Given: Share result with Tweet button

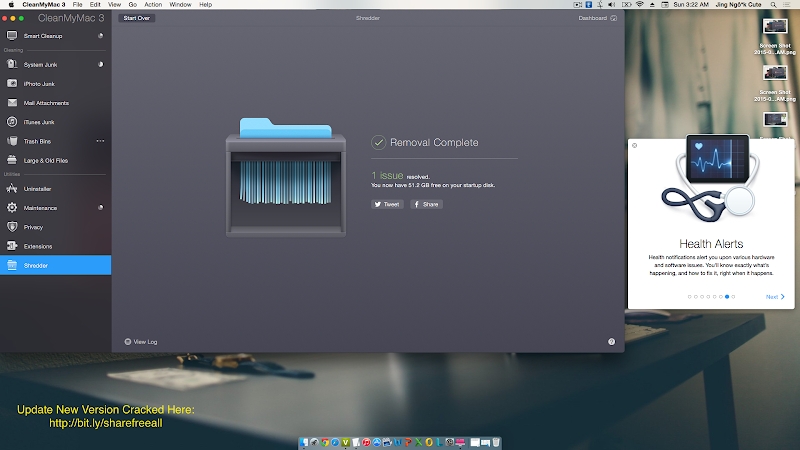Looking at the screenshot, I should (x=387, y=204).
